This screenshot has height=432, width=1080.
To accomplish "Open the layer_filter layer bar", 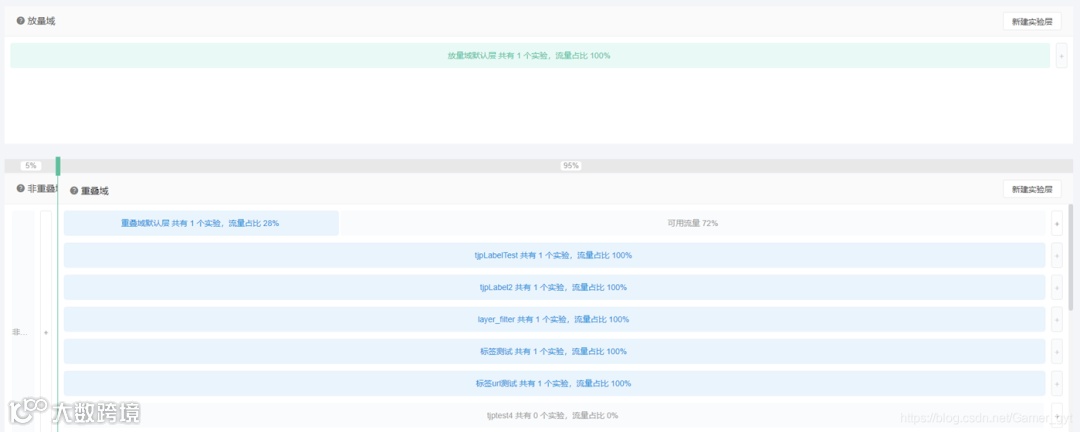I will 554,319.
